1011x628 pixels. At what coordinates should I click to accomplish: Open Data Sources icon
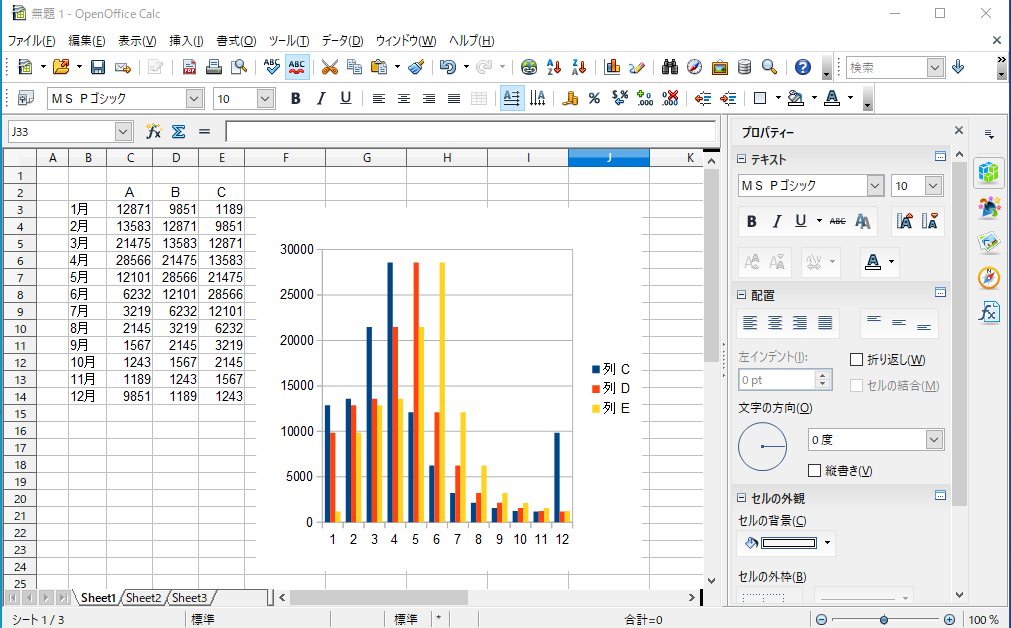point(744,67)
